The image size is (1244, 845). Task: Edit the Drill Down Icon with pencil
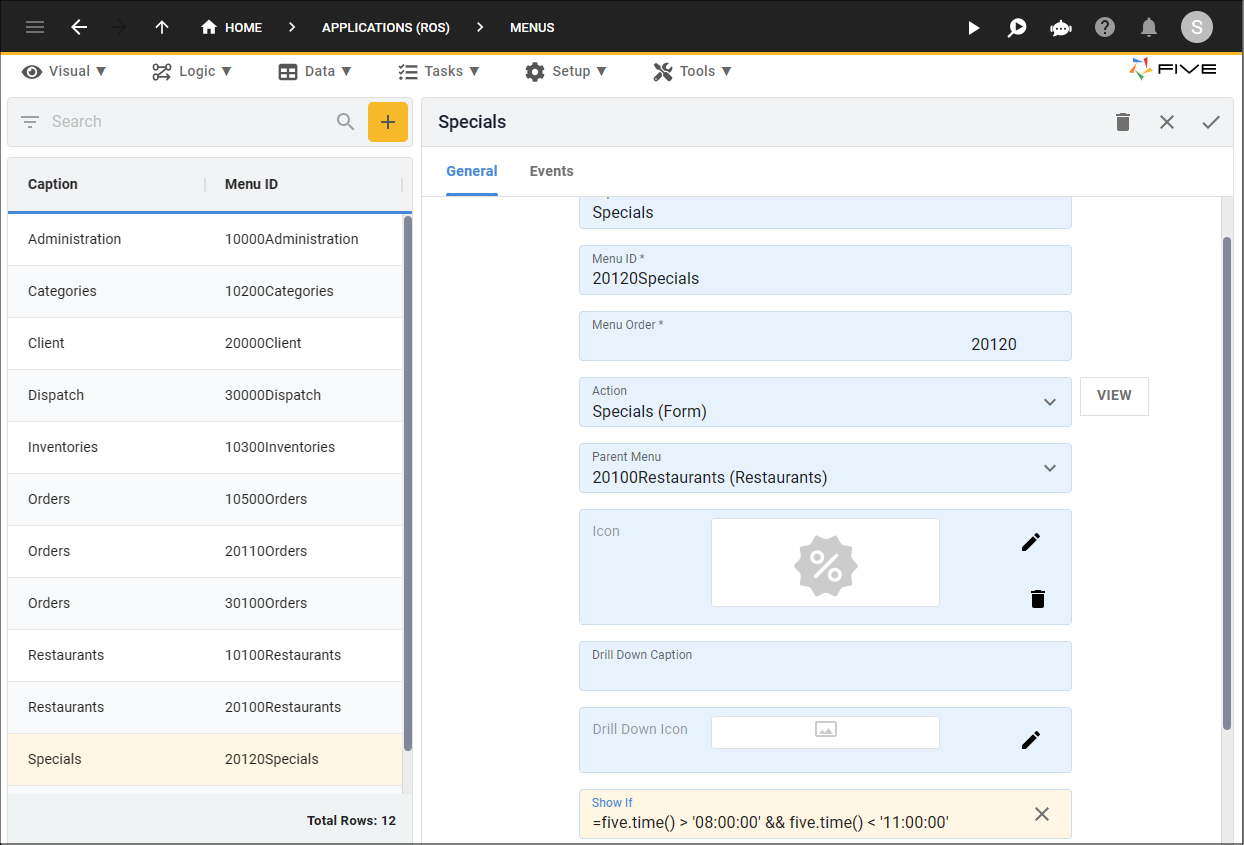(x=1031, y=740)
